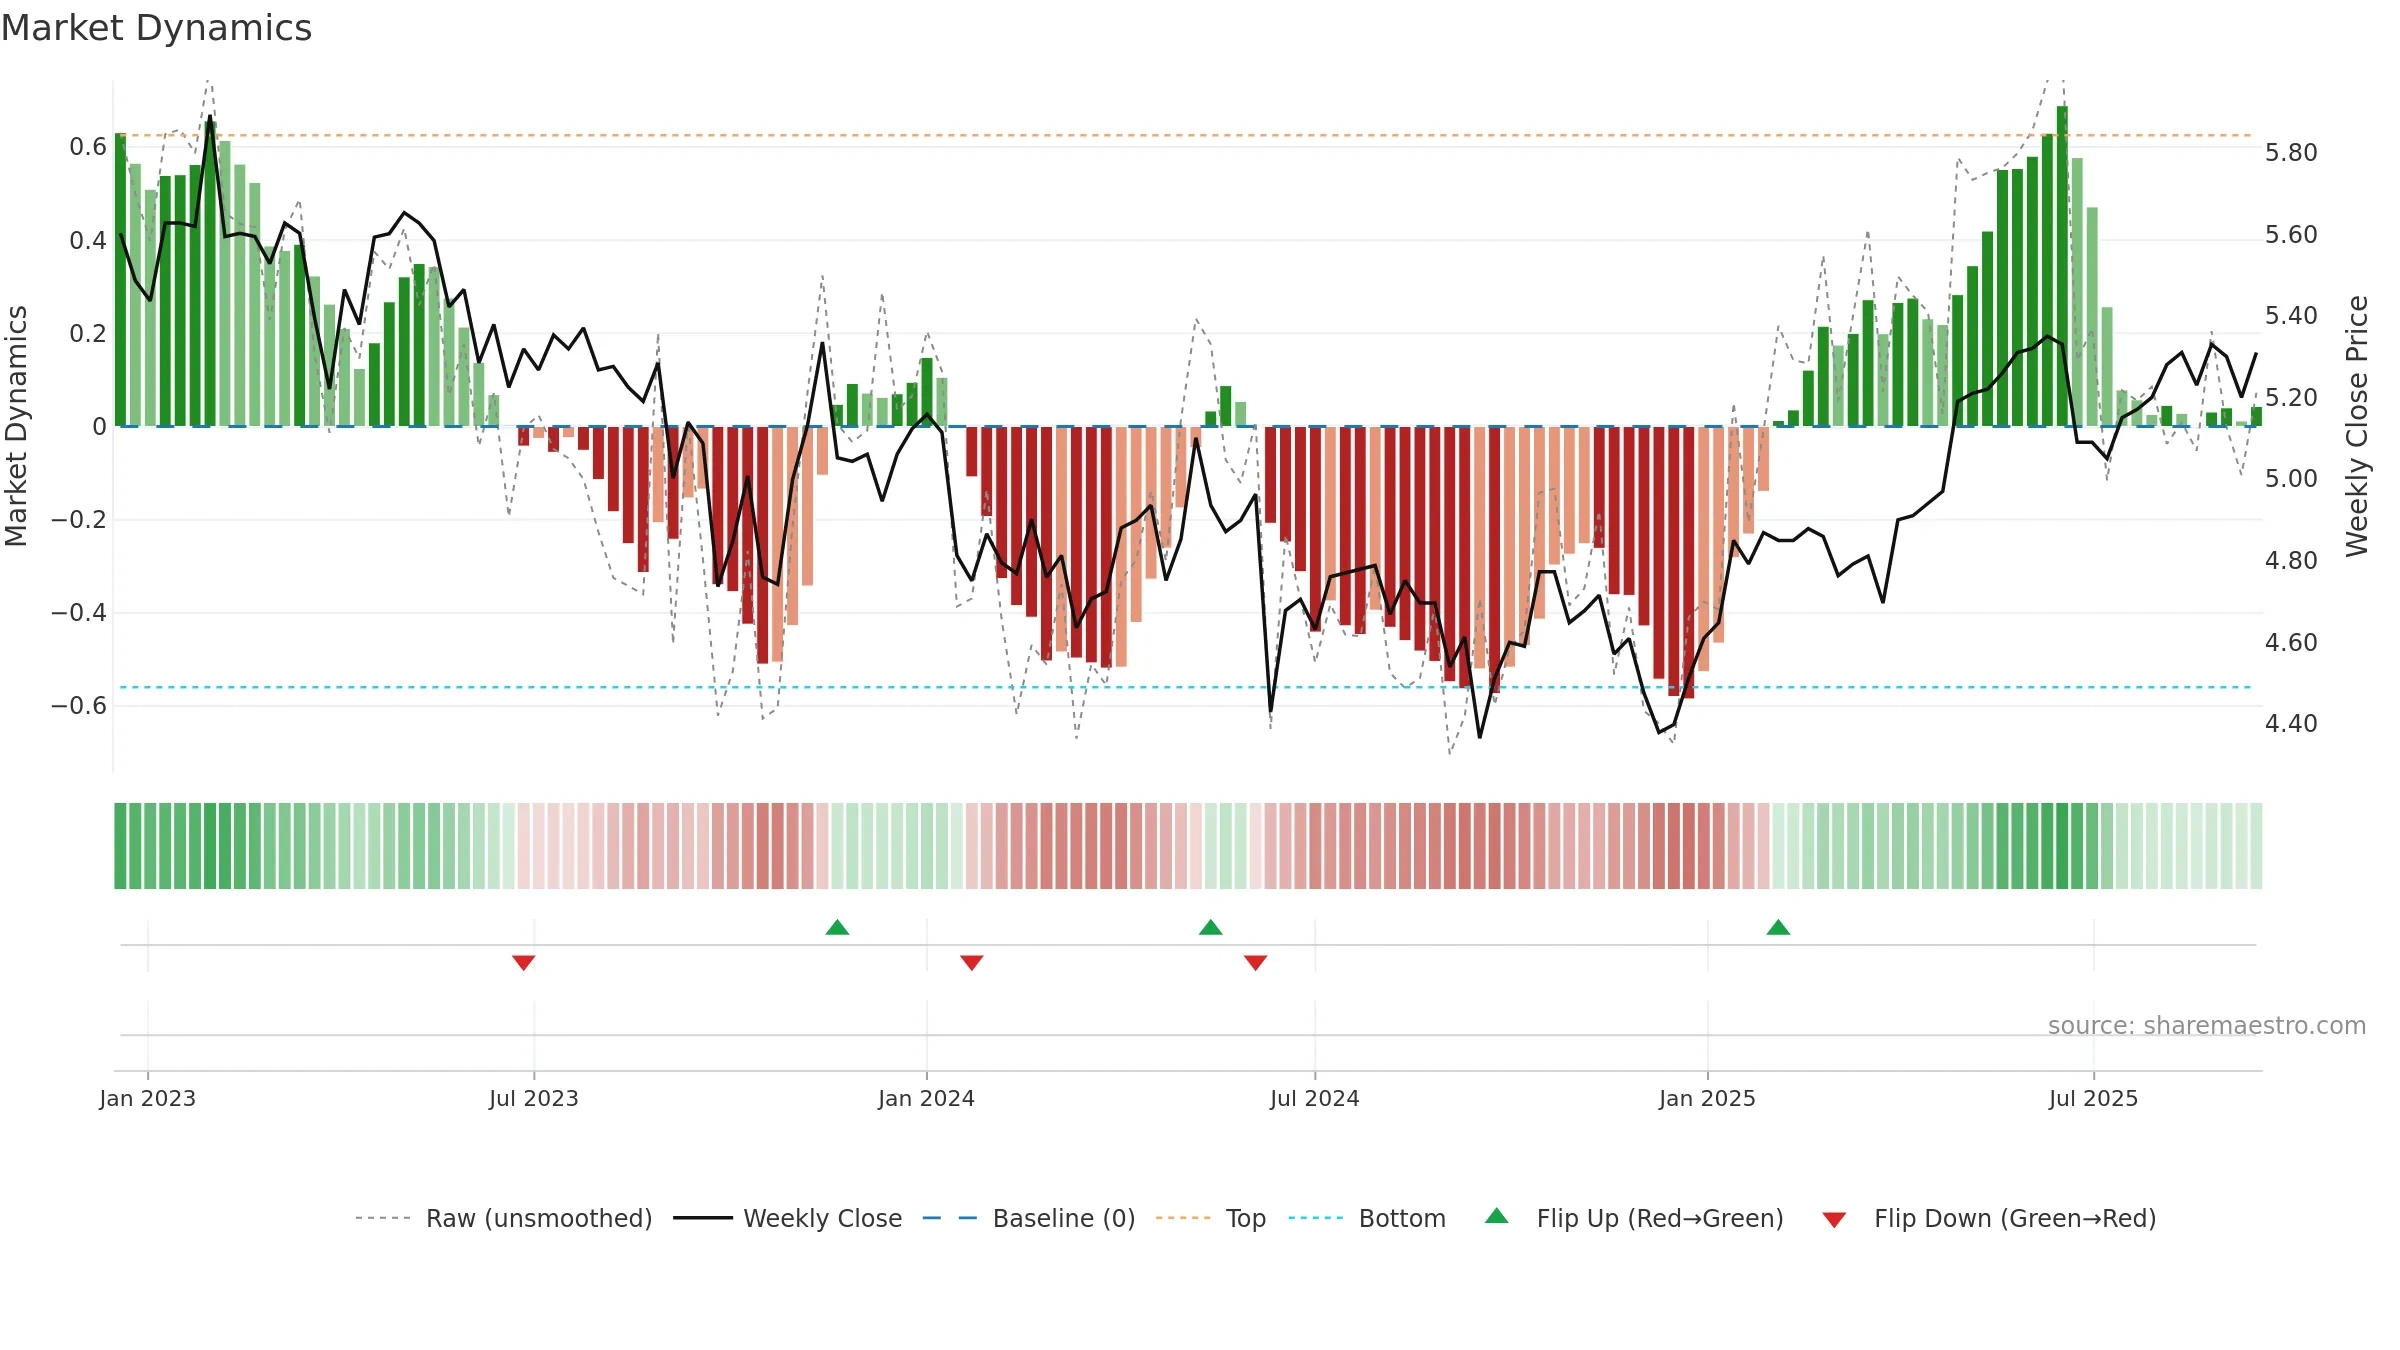The width and height of the screenshot is (2400, 1350).
Task: Click the 0 left axis tick
Action: 99,427
